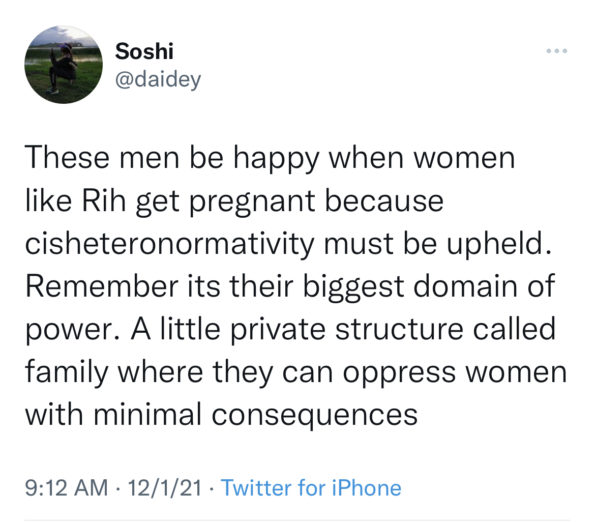Select the word cisheteronormativity in the tweet
Screen dimensions: 595x522
pyautogui.click(x=170, y=244)
